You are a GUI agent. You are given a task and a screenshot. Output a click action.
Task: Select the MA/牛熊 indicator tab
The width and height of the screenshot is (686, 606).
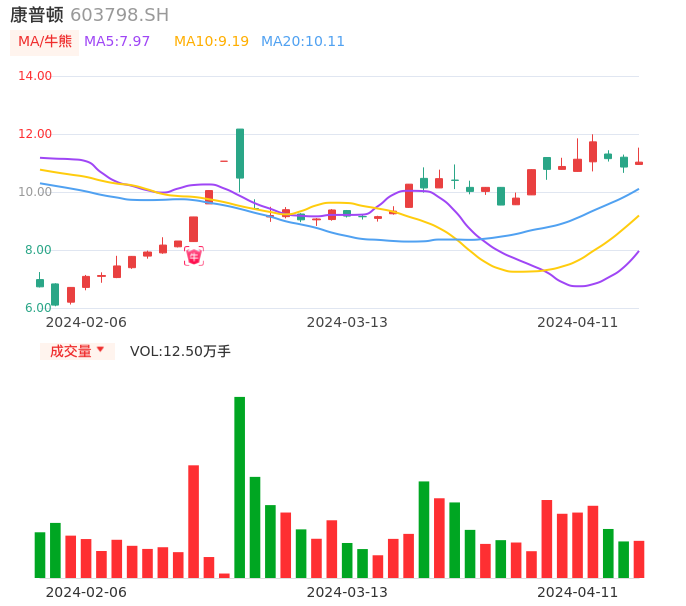45,42
